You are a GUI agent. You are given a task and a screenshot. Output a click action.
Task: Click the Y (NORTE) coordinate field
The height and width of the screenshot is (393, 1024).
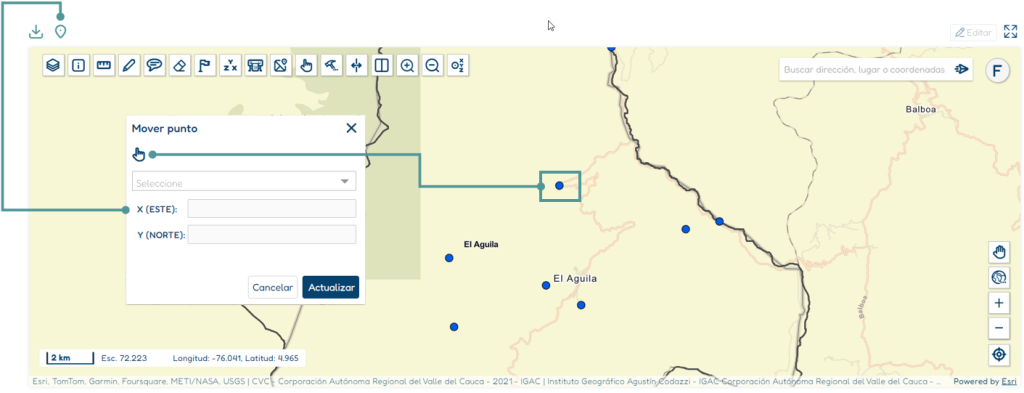point(272,235)
